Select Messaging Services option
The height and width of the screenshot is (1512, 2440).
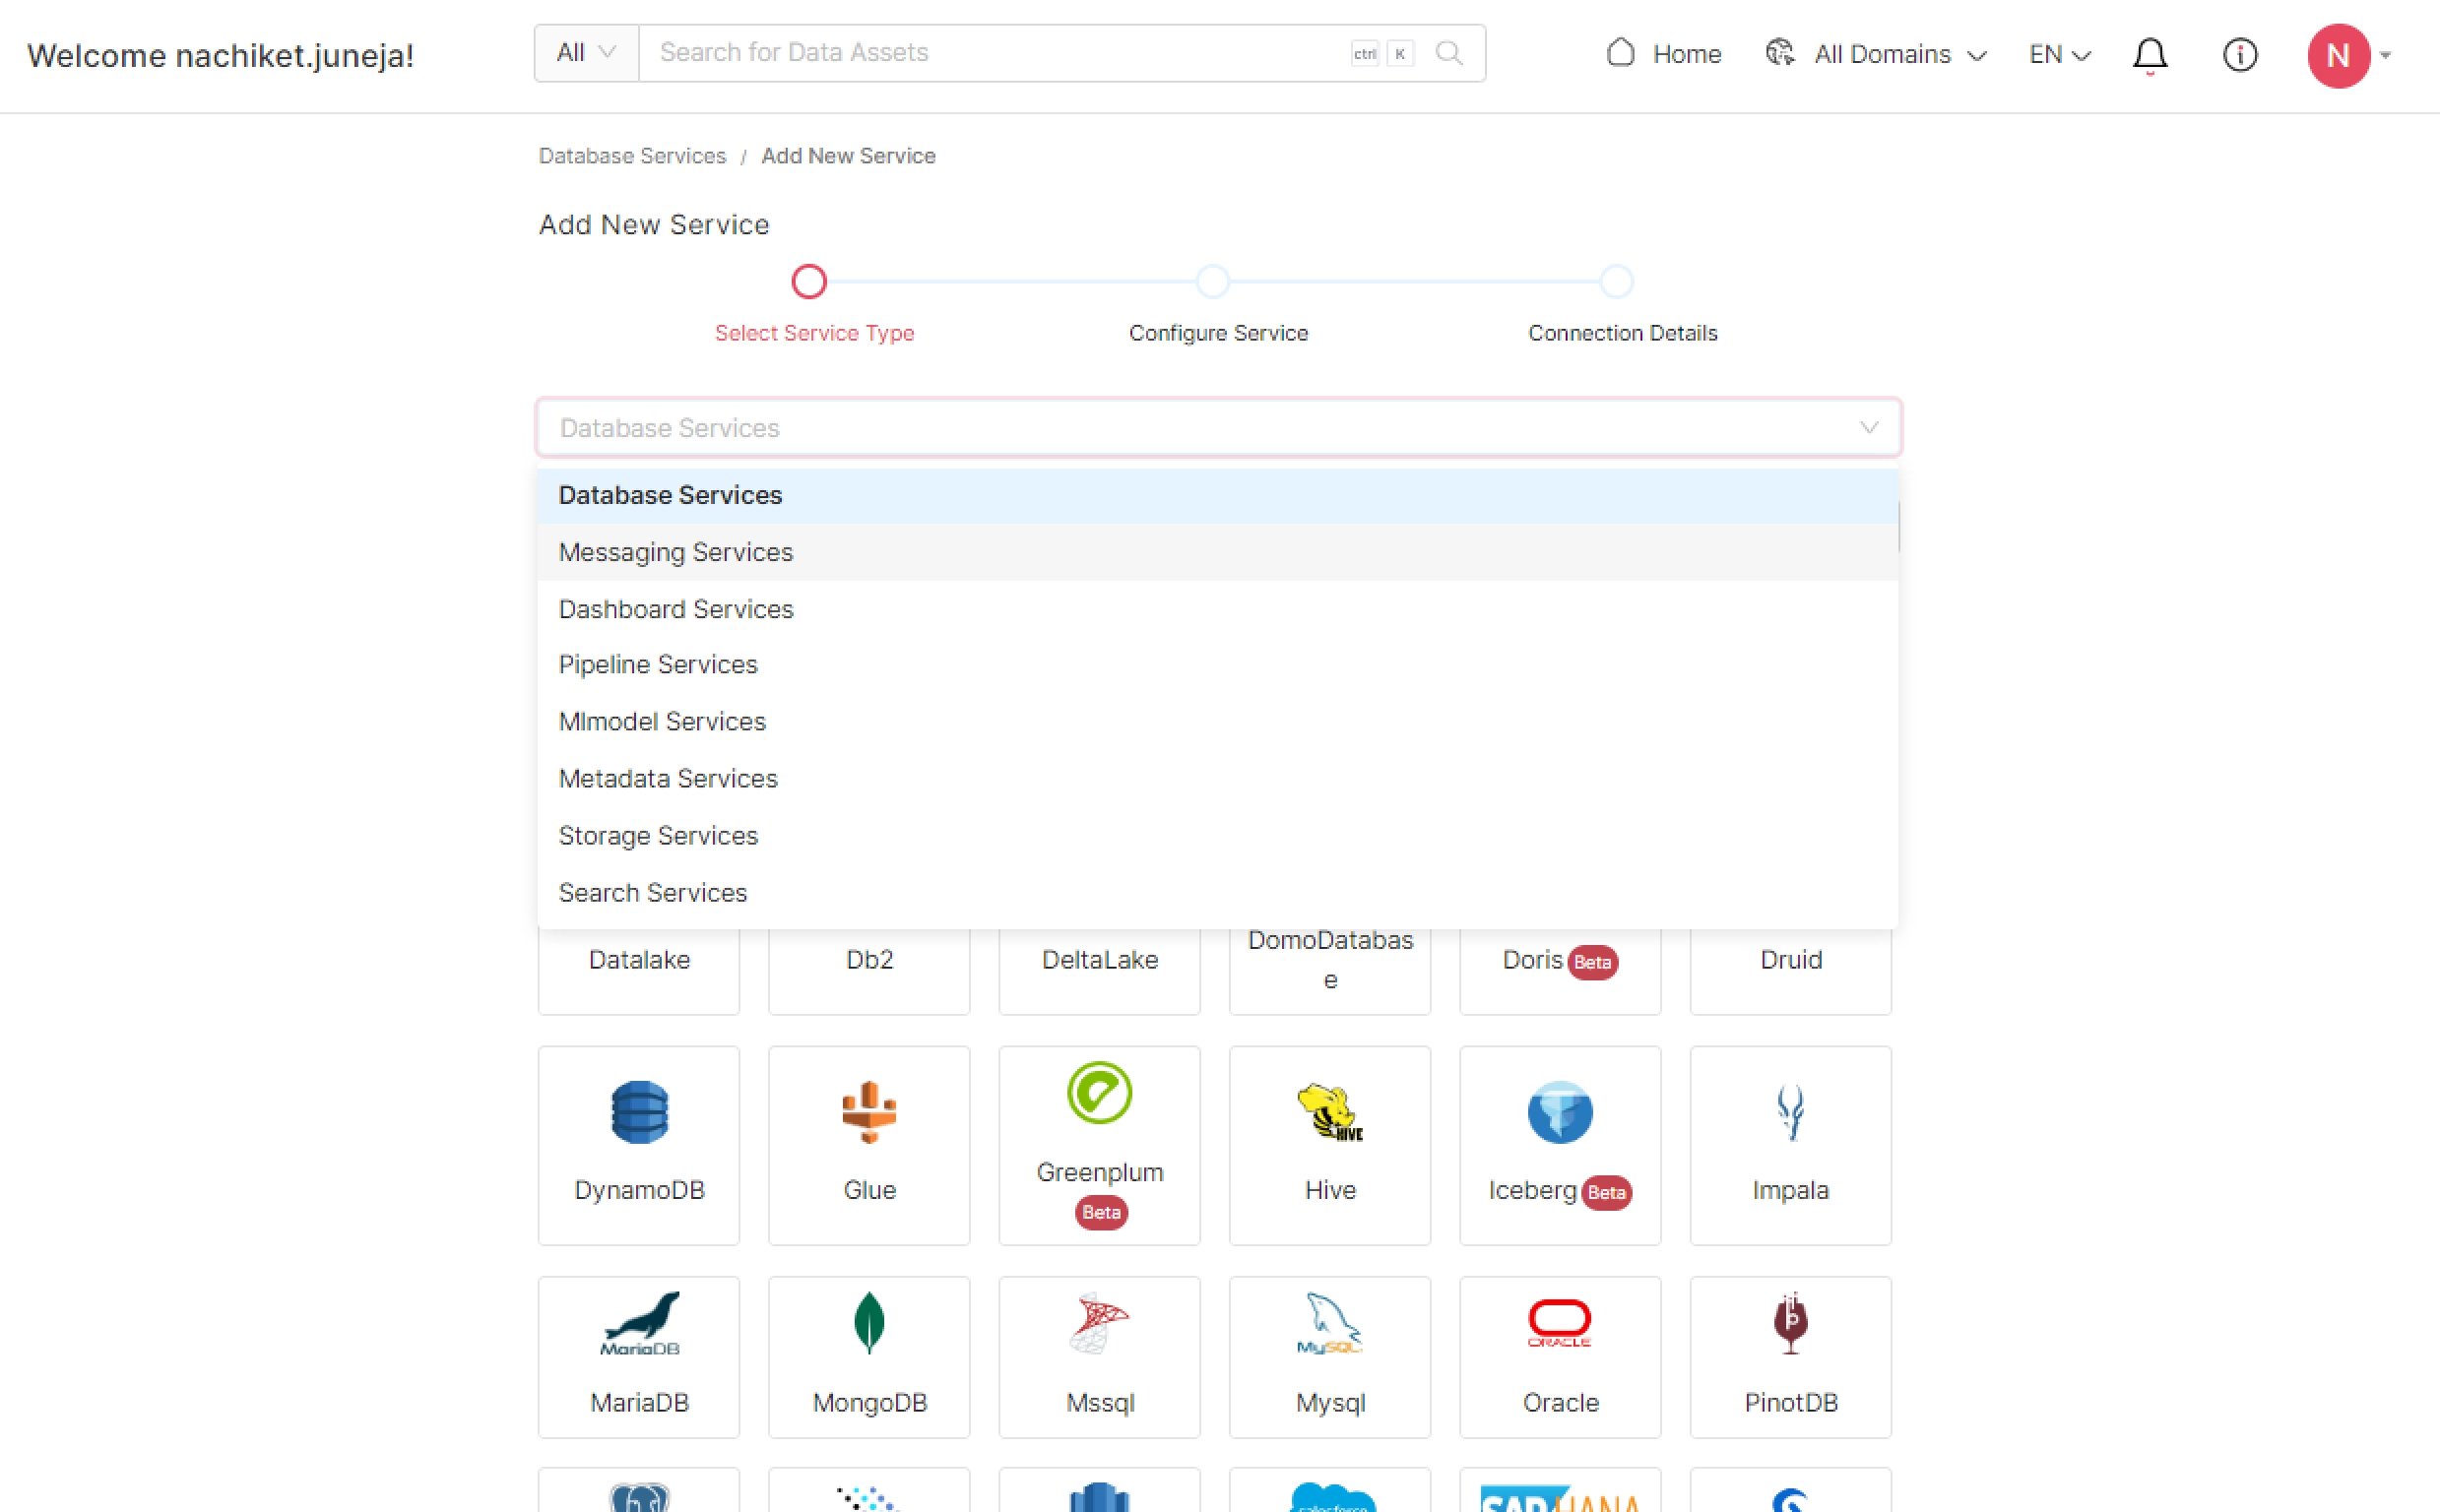click(1218, 552)
